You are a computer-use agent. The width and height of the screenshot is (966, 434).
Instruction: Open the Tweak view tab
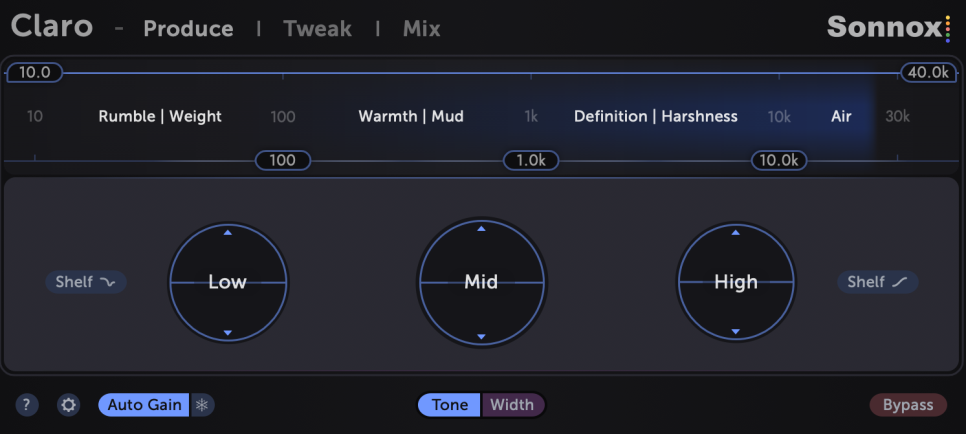click(x=317, y=29)
